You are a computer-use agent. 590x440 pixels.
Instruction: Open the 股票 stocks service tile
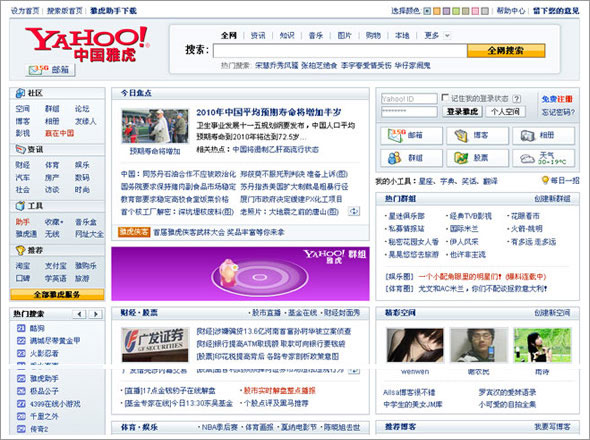coord(477,158)
